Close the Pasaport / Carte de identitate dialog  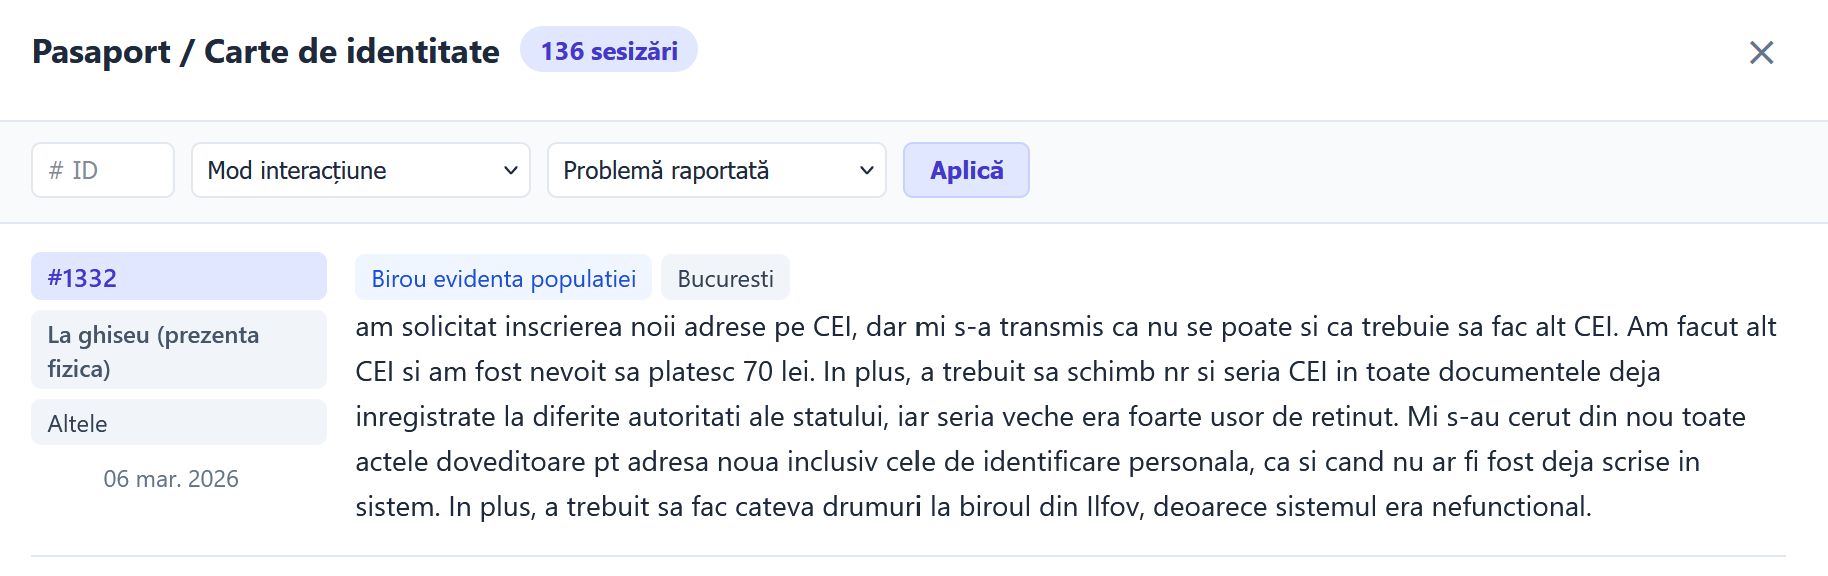tap(1761, 52)
